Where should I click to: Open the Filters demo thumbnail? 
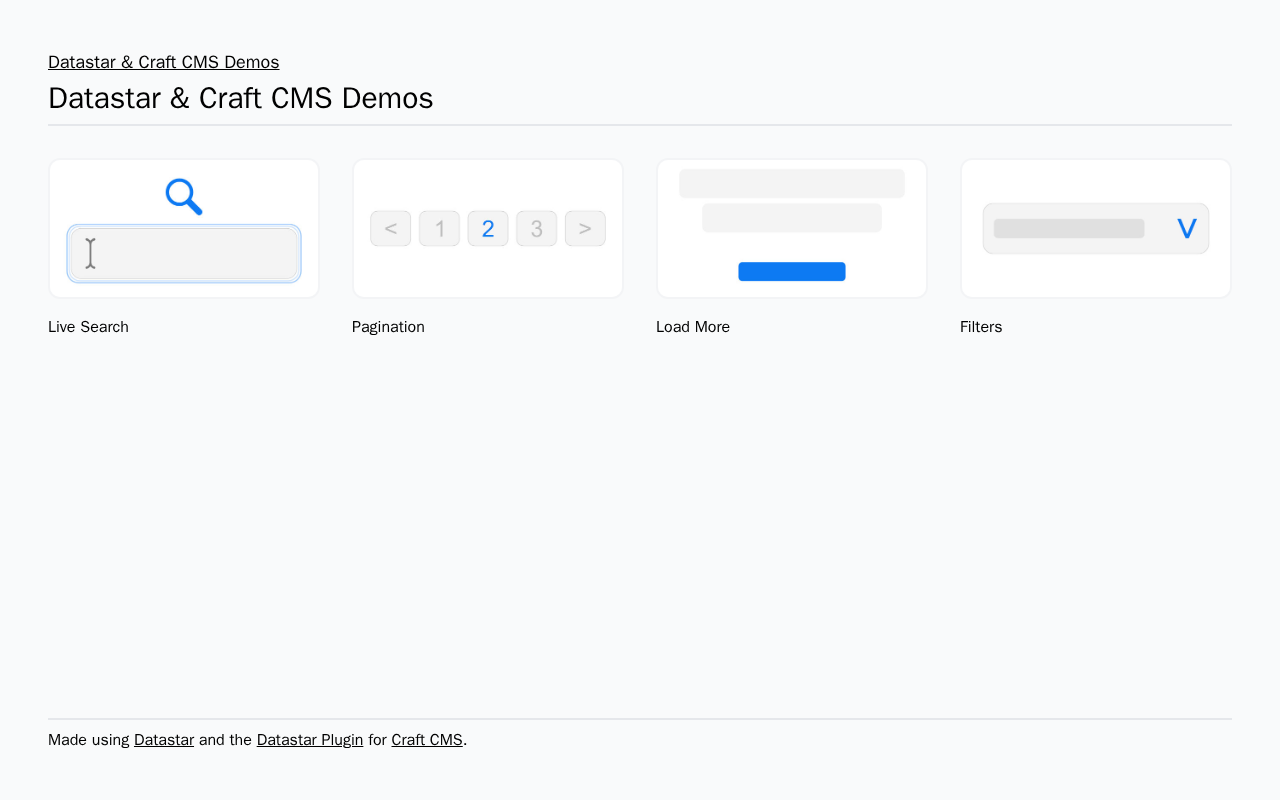(1096, 228)
